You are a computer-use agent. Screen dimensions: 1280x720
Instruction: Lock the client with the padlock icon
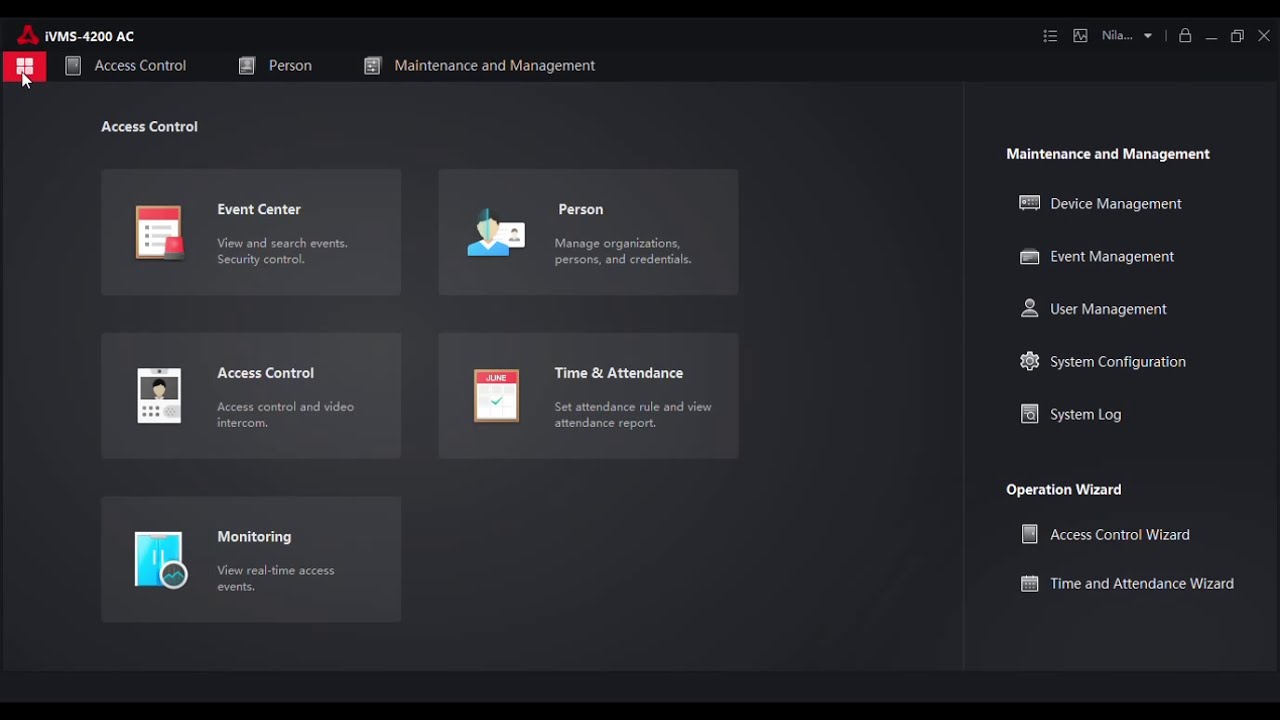tap(1185, 36)
